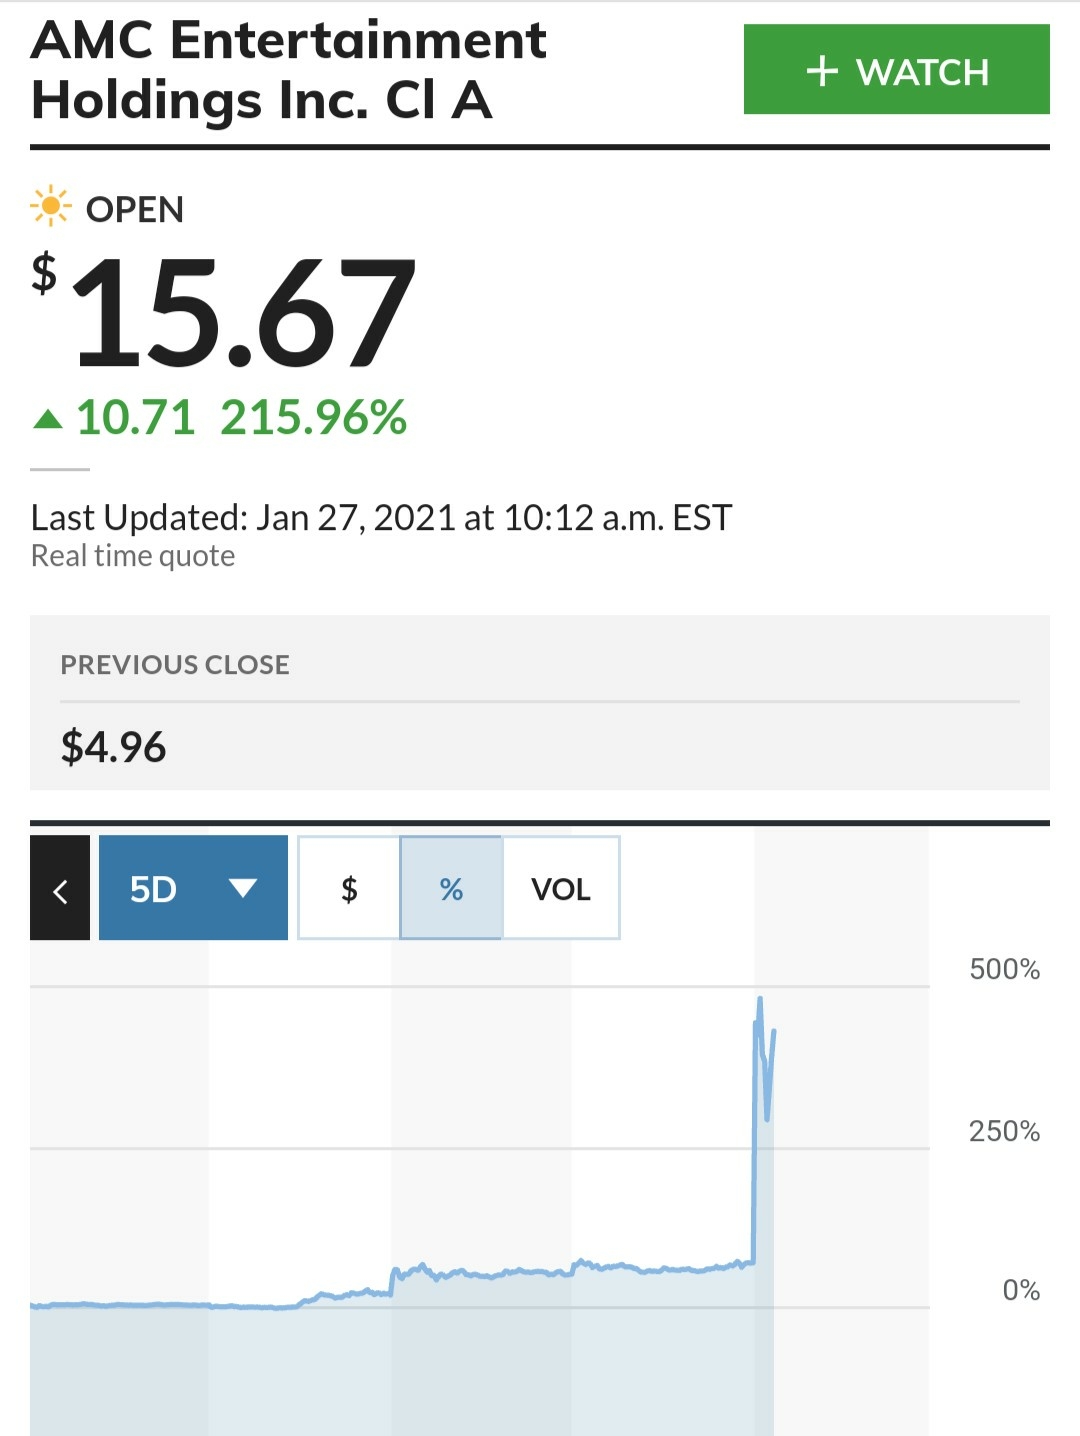Tap the 250% axis label

coord(1004,1131)
